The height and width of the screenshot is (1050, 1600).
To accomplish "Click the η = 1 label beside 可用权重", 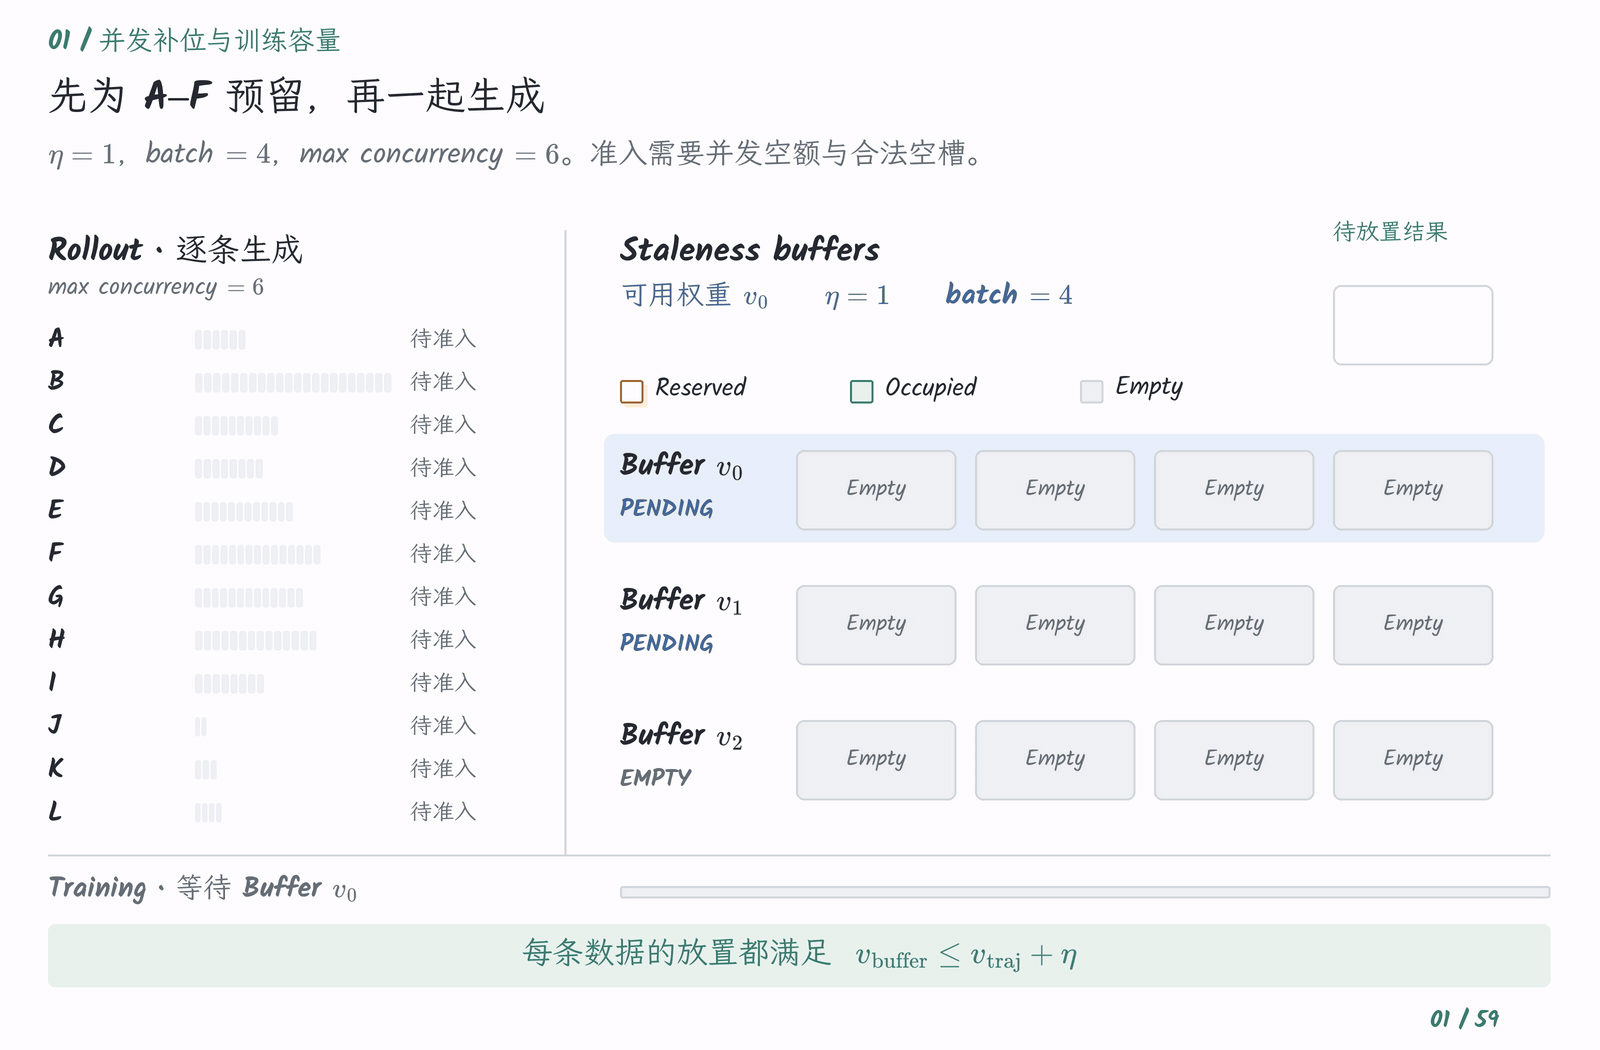I will [x=857, y=296].
